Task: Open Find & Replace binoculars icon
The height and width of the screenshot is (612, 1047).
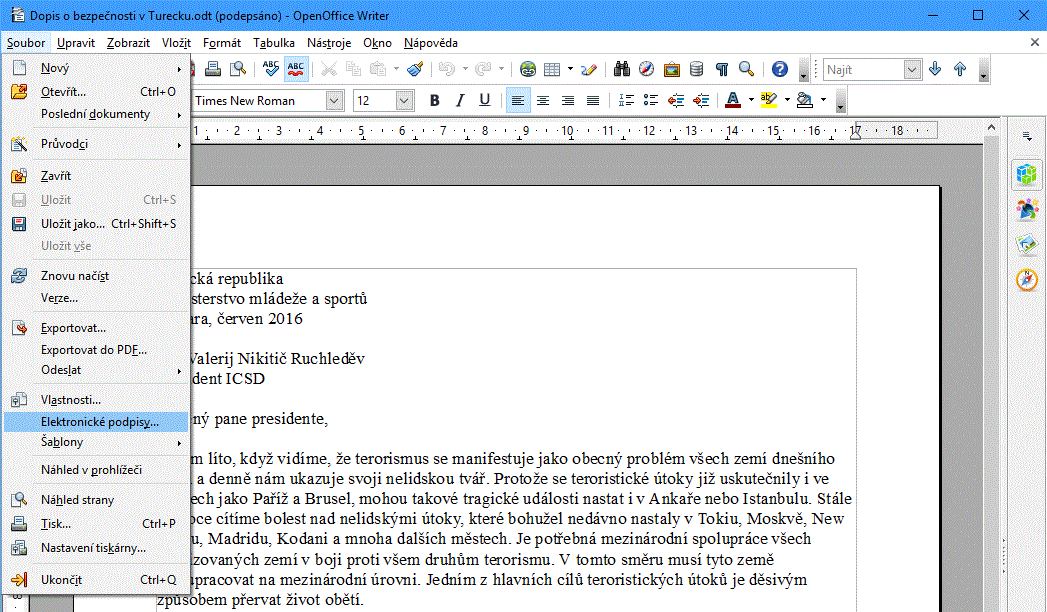Action: pos(622,69)
